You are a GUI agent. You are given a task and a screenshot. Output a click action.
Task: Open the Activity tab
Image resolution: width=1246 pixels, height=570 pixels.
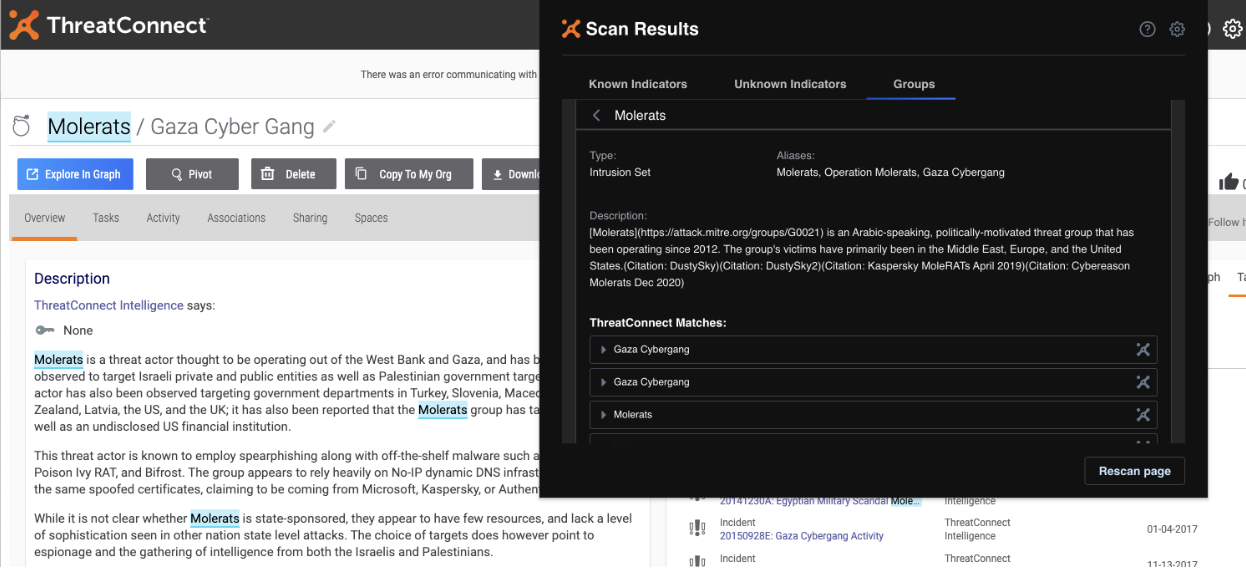163,218
